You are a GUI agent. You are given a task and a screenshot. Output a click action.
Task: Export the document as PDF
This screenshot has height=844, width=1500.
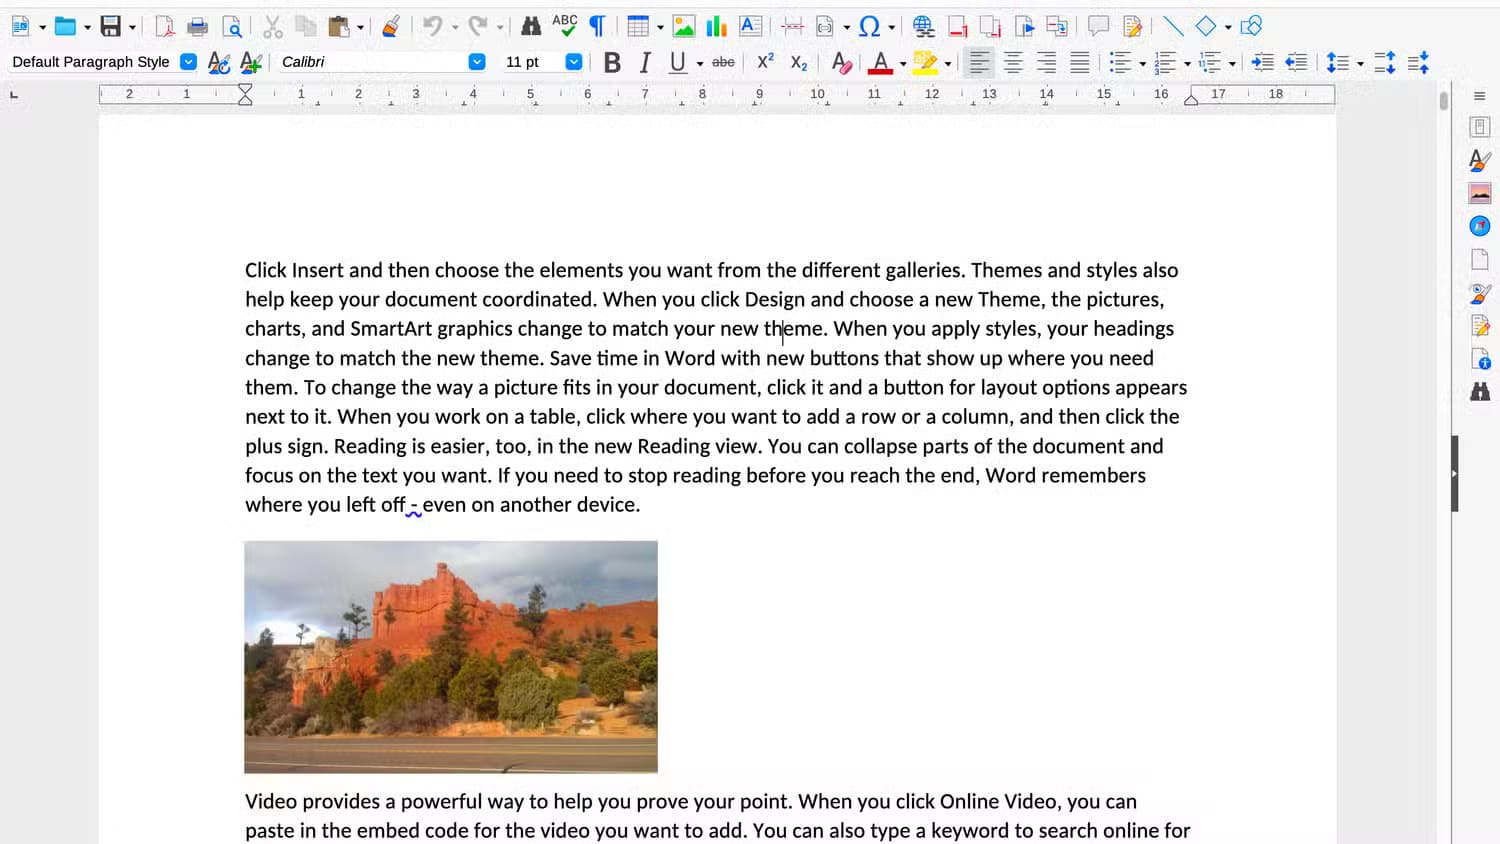165,27
